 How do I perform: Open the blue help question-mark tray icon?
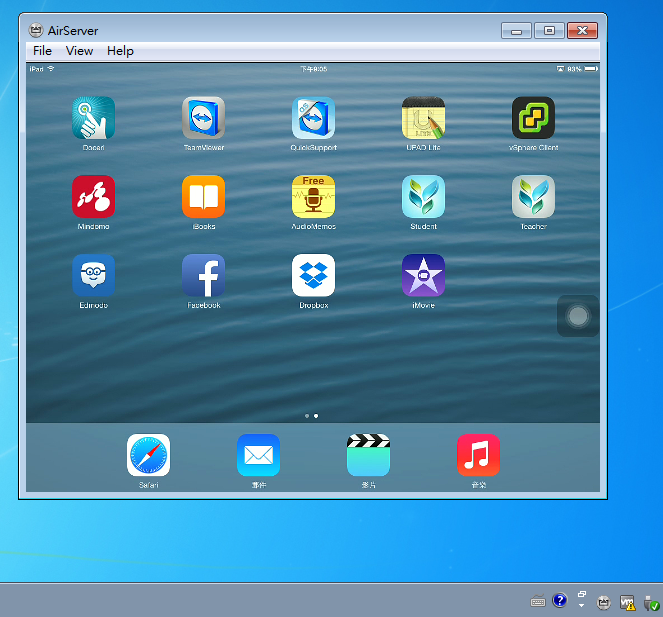[x=559, y=600]
